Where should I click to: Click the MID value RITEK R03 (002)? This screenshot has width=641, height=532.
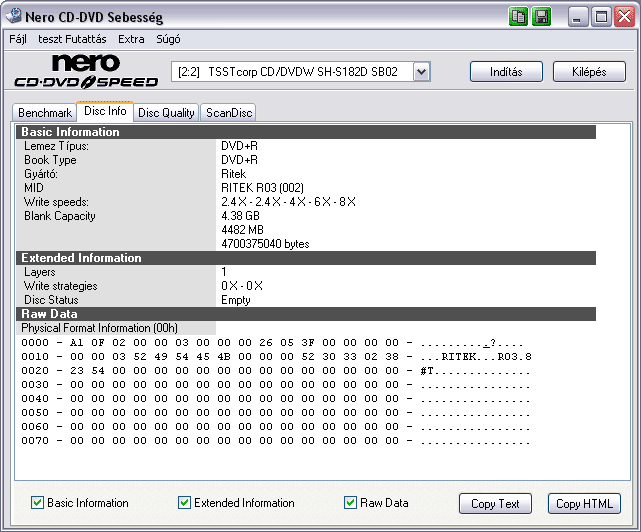pos(262,188)
